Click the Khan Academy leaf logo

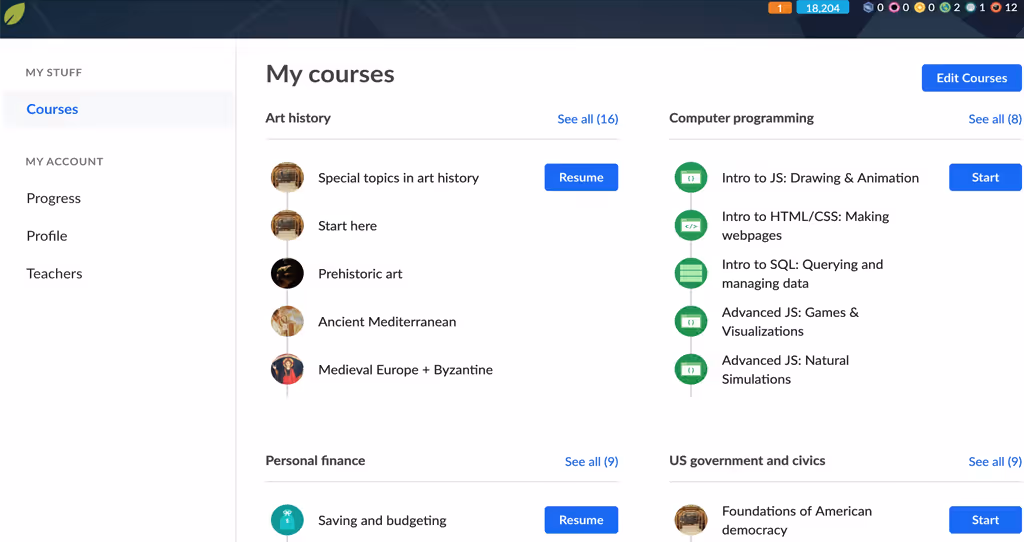14,13
